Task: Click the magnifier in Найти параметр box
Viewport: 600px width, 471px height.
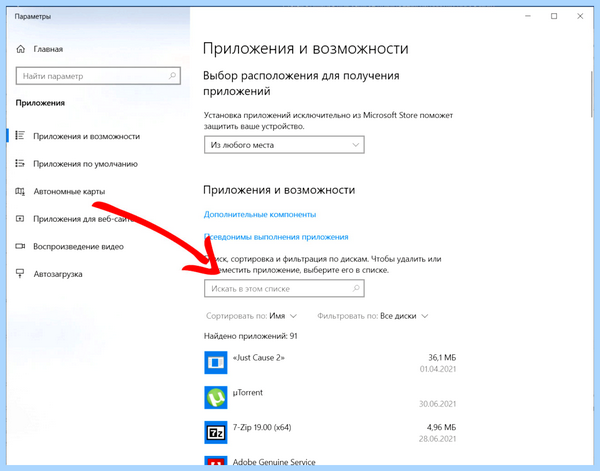Action: [x=172, y=76]
